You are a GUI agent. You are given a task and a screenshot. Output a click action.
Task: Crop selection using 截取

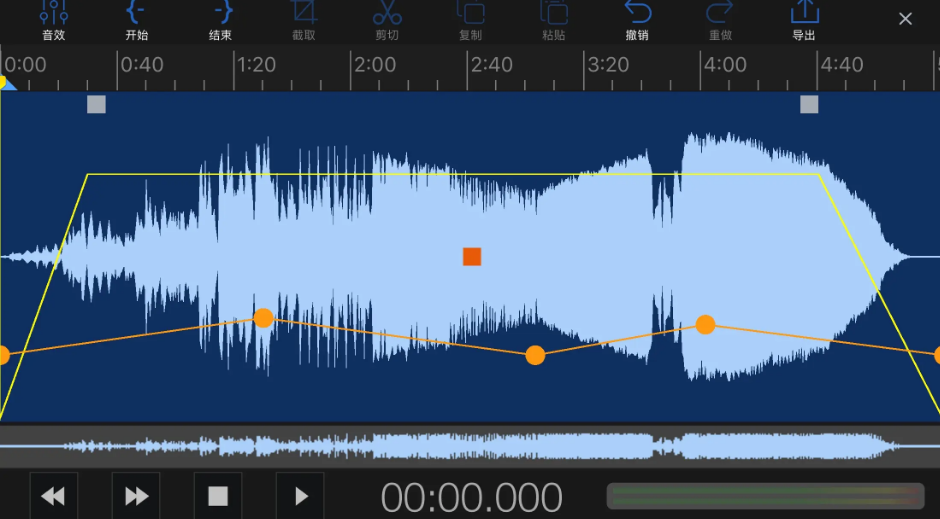(303, 20)
